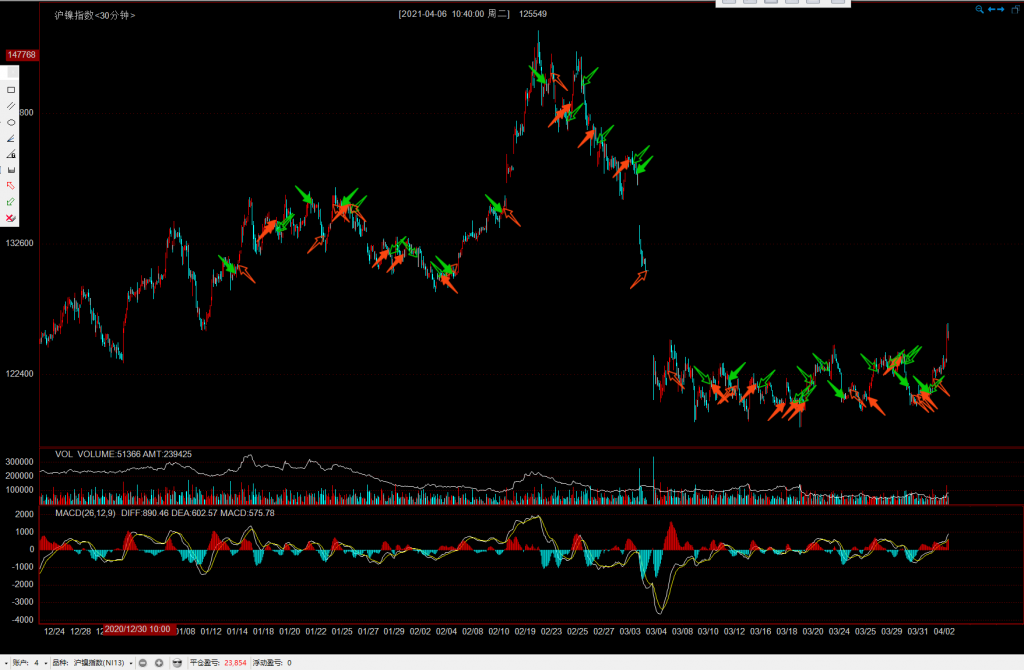The width and height of the screenshot is (1024, 670).
Task: Select the parallel lines drawing tool
Action: tap(11, 105)
